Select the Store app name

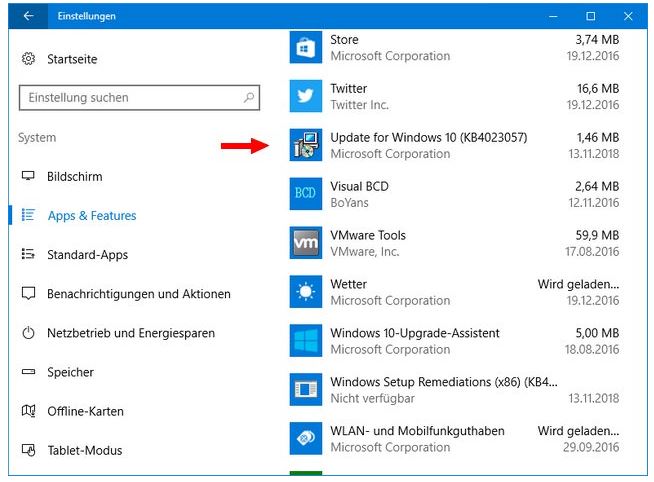(x=344, y=40)
